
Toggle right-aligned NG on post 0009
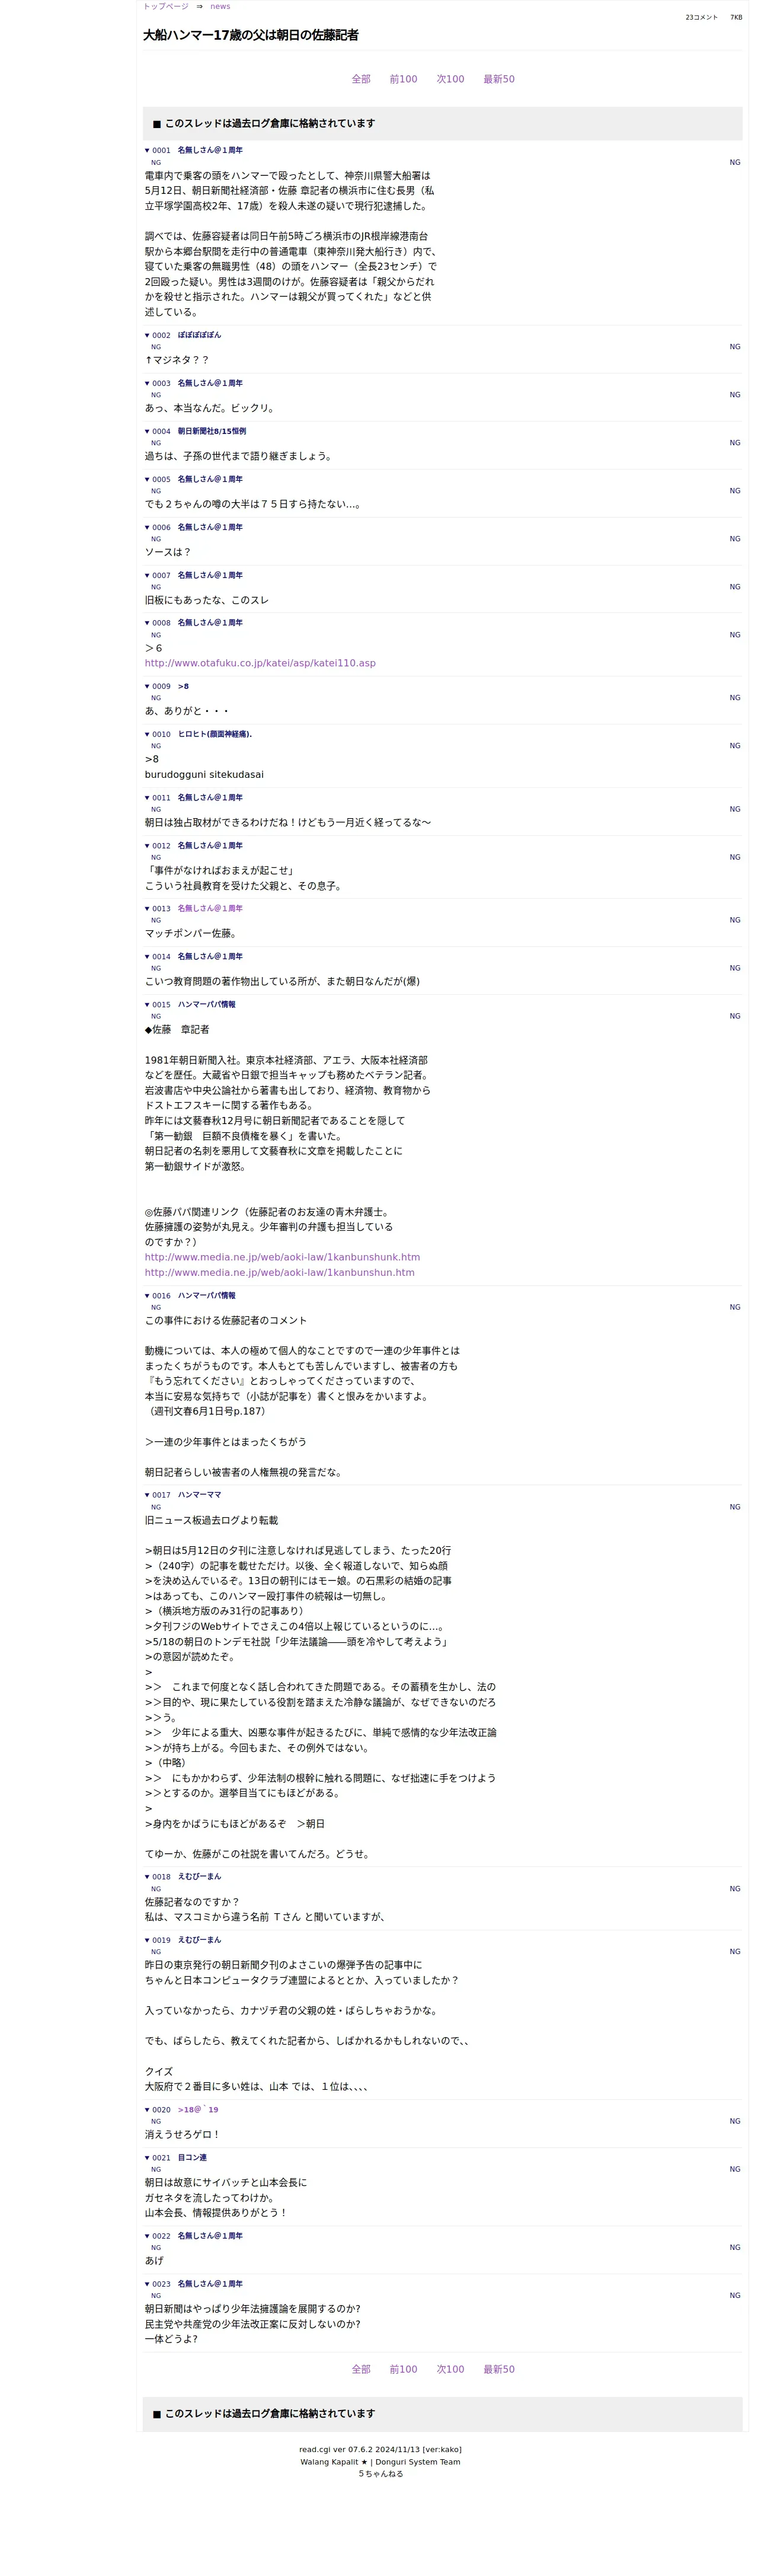click(735, 698)
